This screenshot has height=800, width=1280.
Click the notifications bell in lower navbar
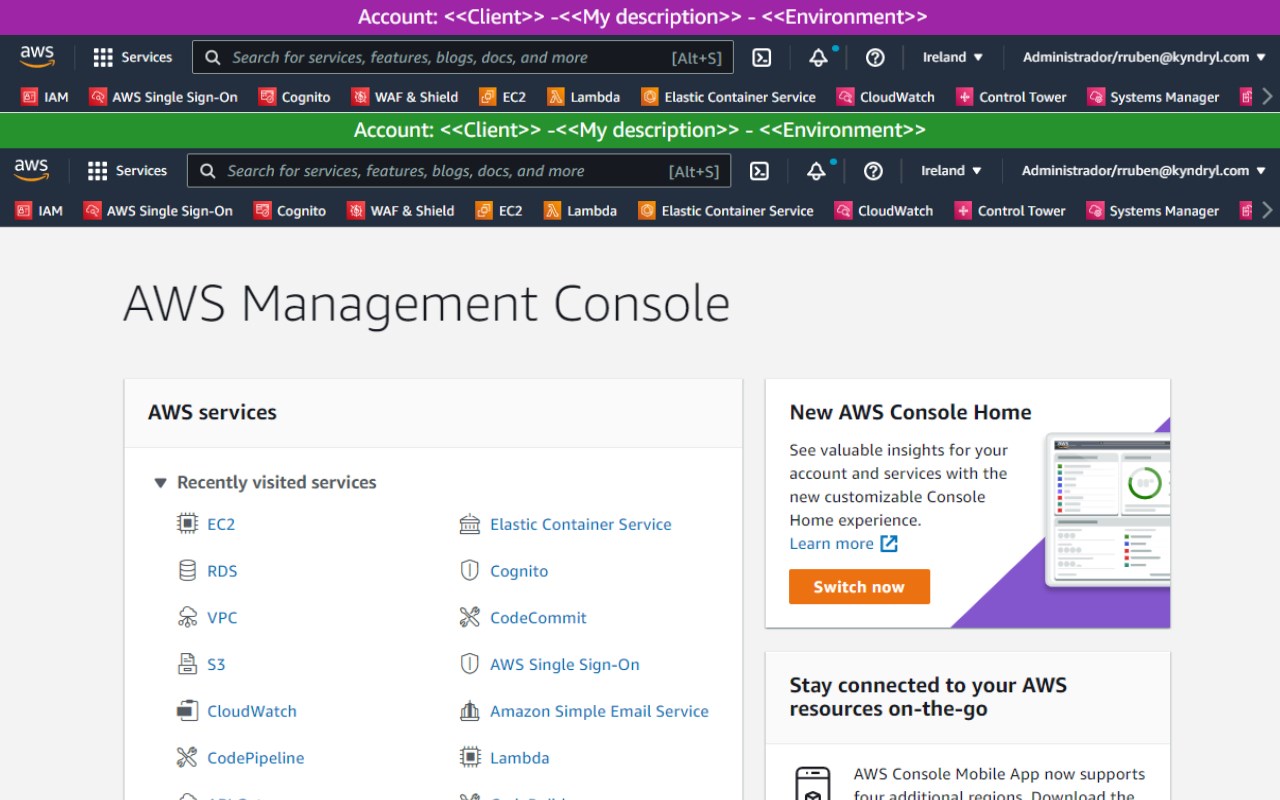tap(817, 171)
